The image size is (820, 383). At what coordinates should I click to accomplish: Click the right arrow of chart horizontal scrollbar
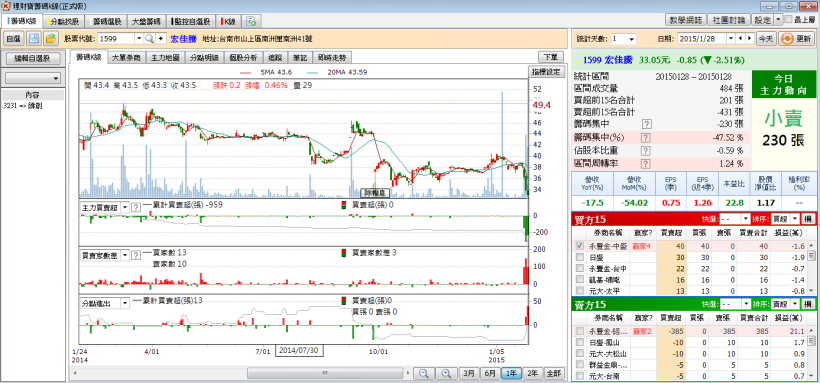[407, 373]
